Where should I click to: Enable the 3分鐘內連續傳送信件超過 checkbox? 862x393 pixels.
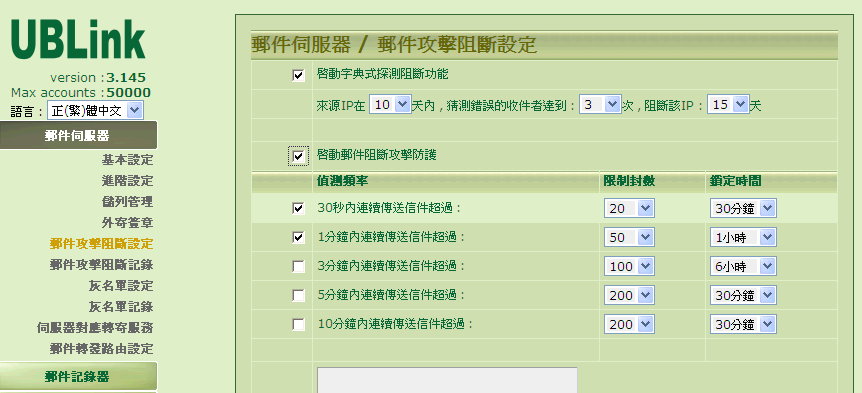(x=298, y=267)
